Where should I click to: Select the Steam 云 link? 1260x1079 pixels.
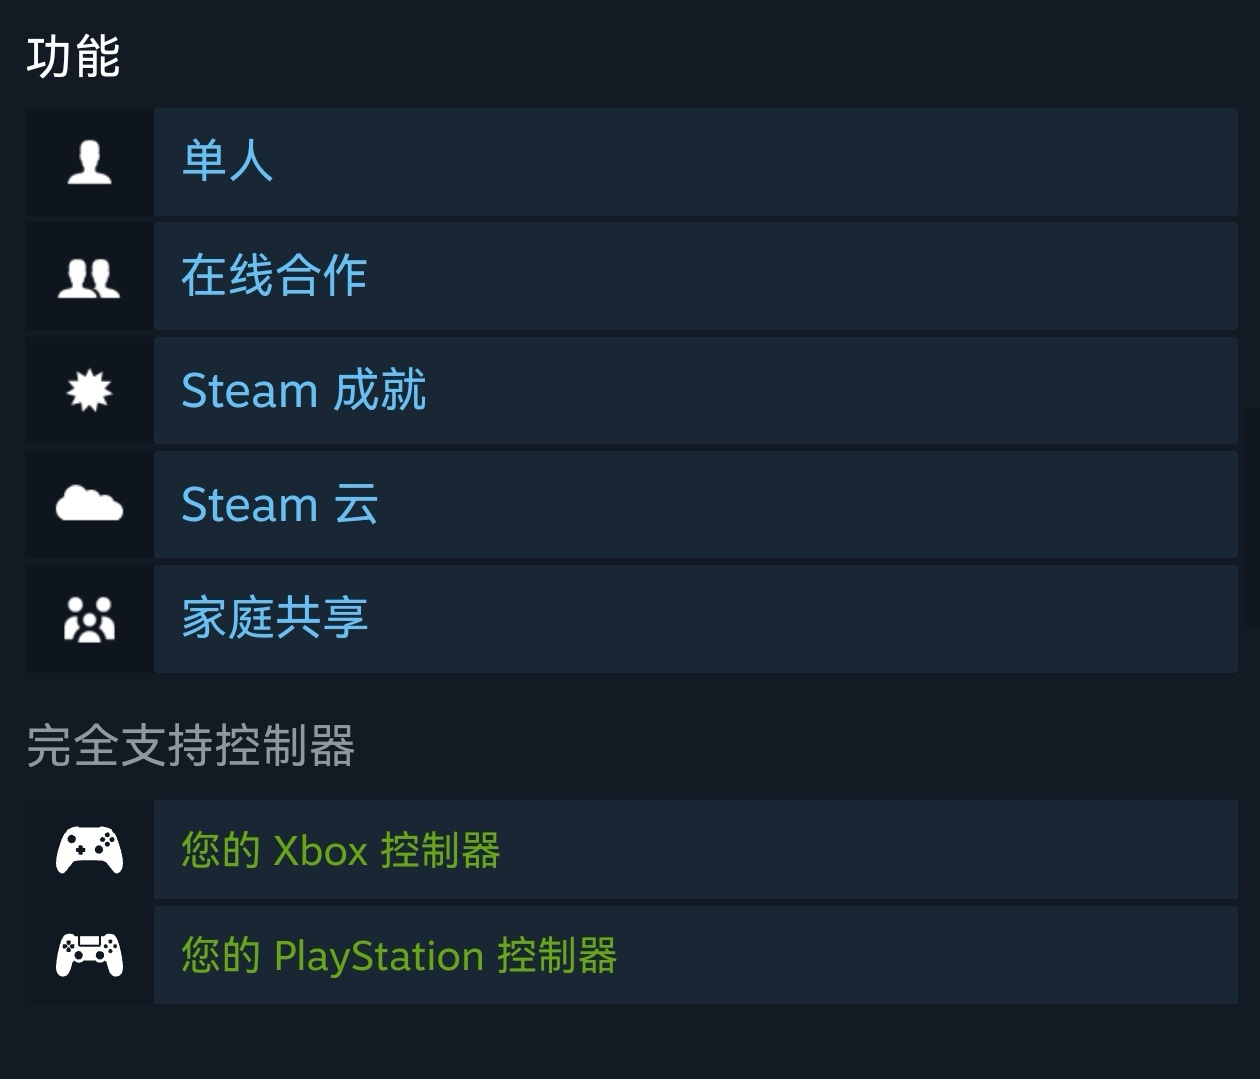click(x=279, y=504)
